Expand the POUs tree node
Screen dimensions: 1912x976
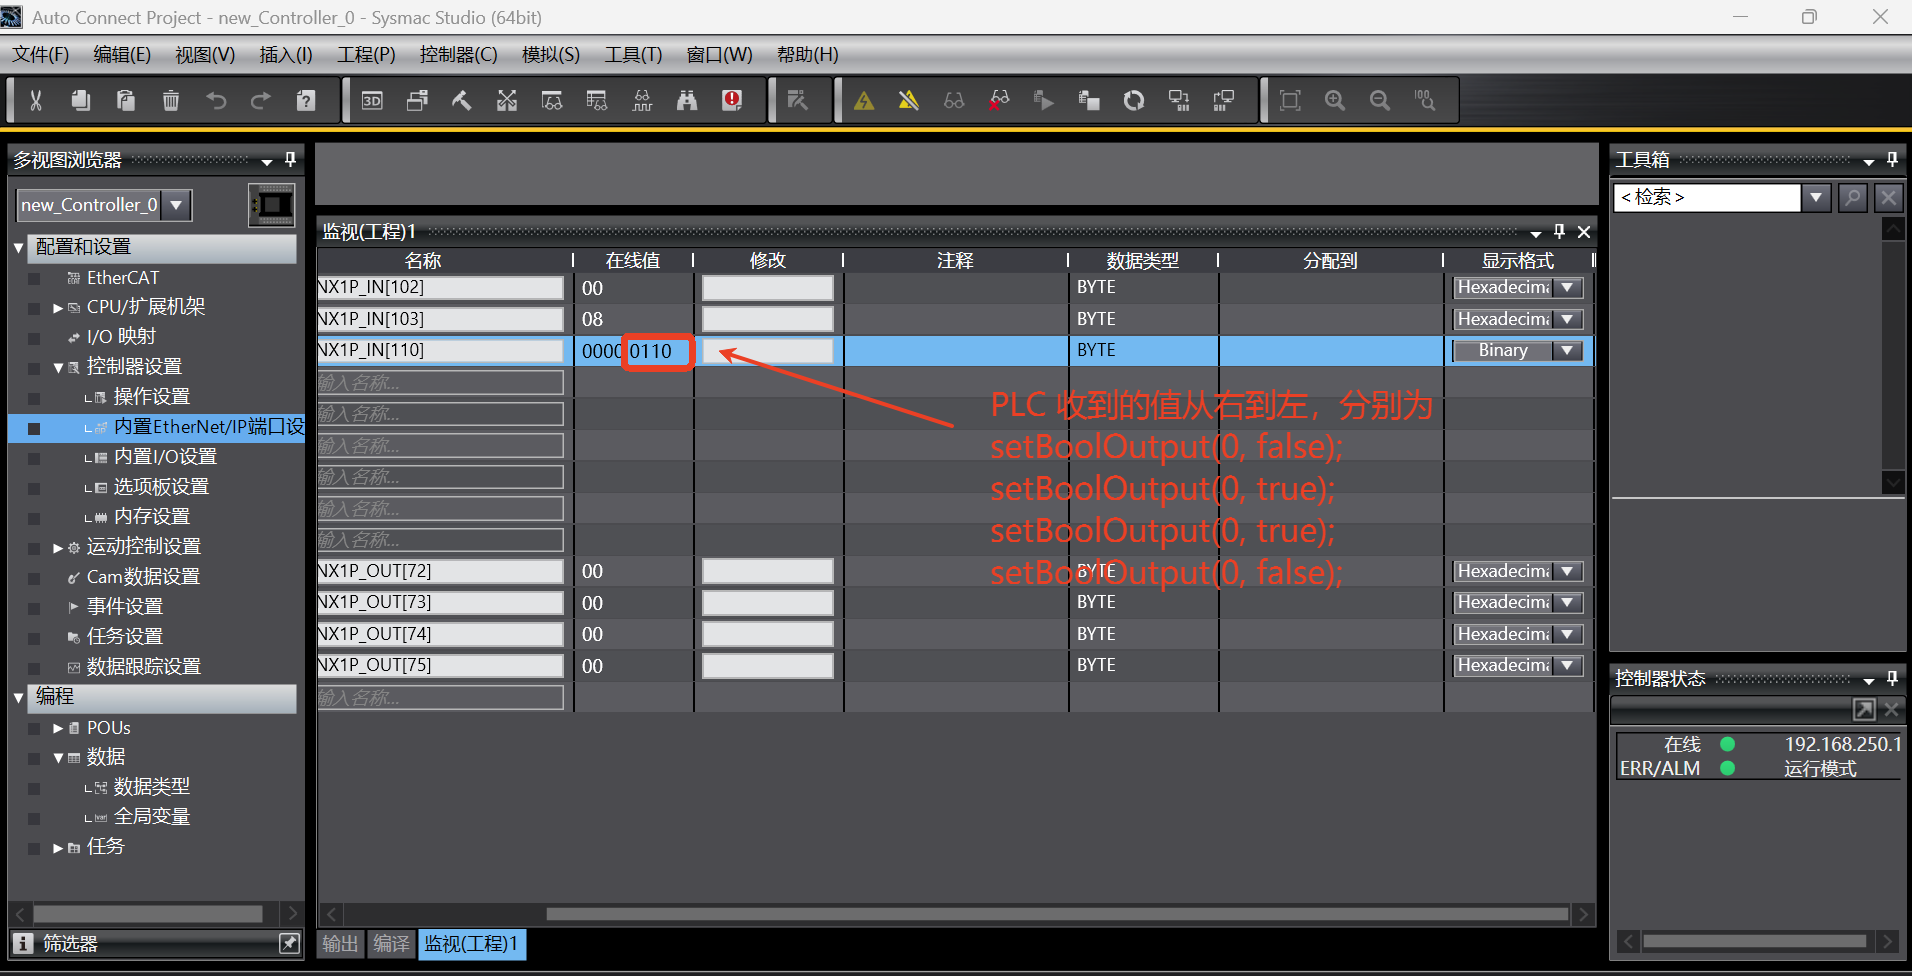point(58,729)
